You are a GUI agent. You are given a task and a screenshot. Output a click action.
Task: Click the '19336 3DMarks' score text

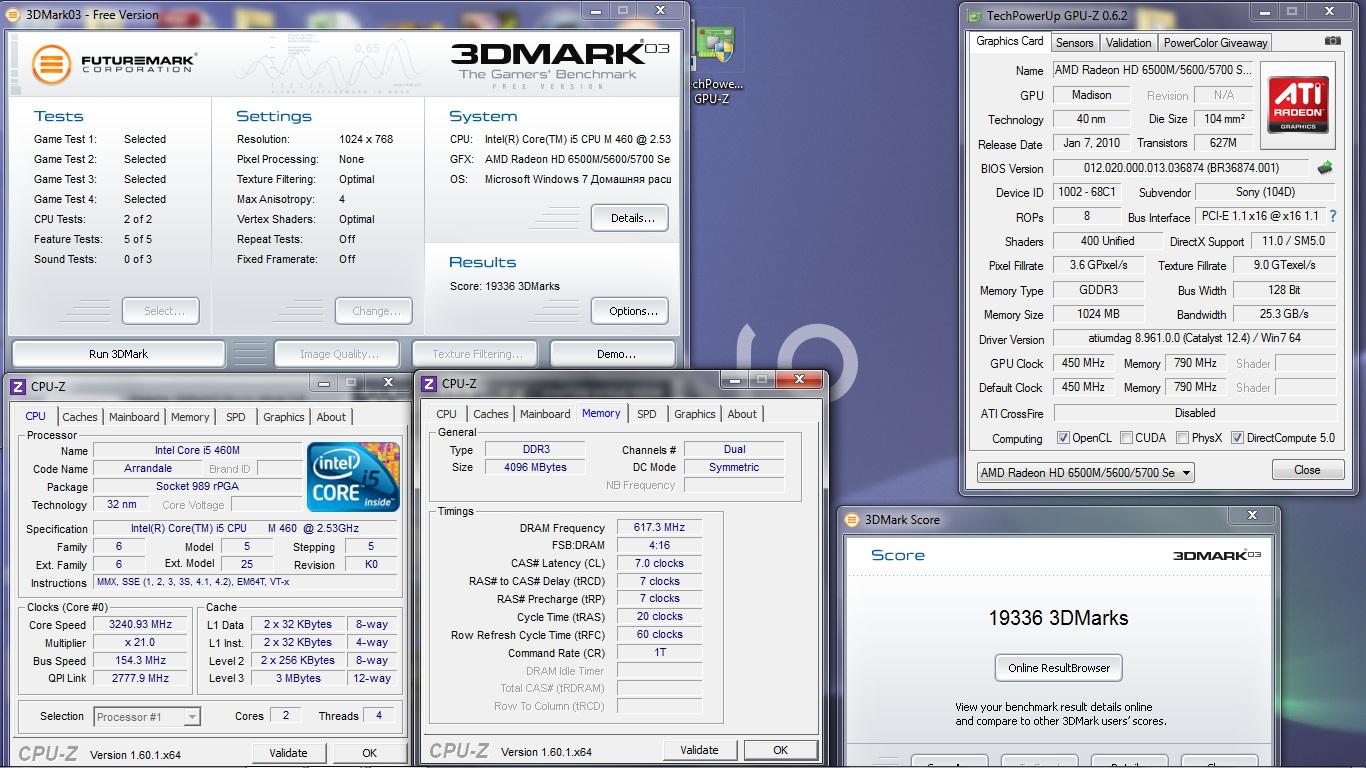1058,618
